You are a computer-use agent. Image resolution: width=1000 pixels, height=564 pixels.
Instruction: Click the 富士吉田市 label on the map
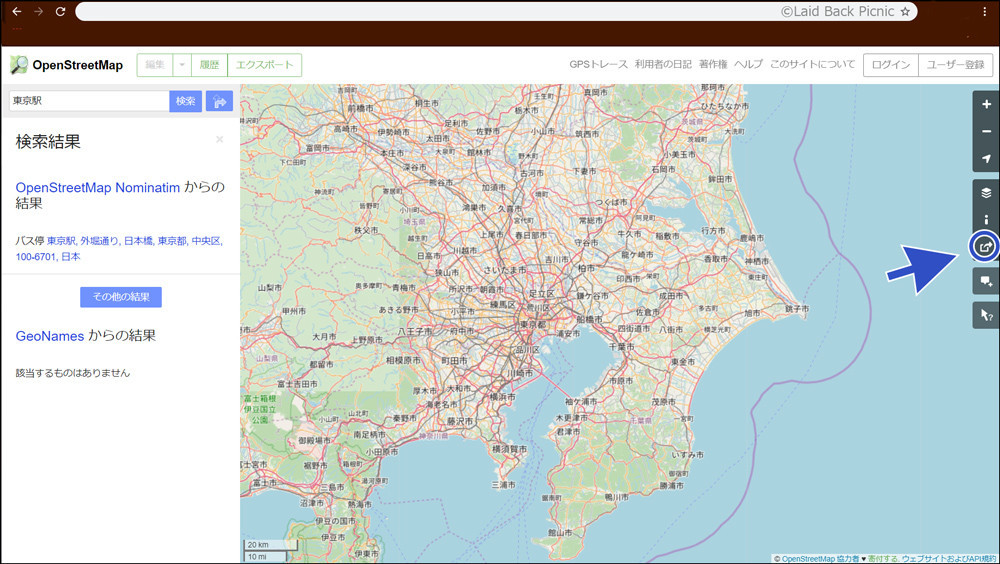click(x=297, y=384)
